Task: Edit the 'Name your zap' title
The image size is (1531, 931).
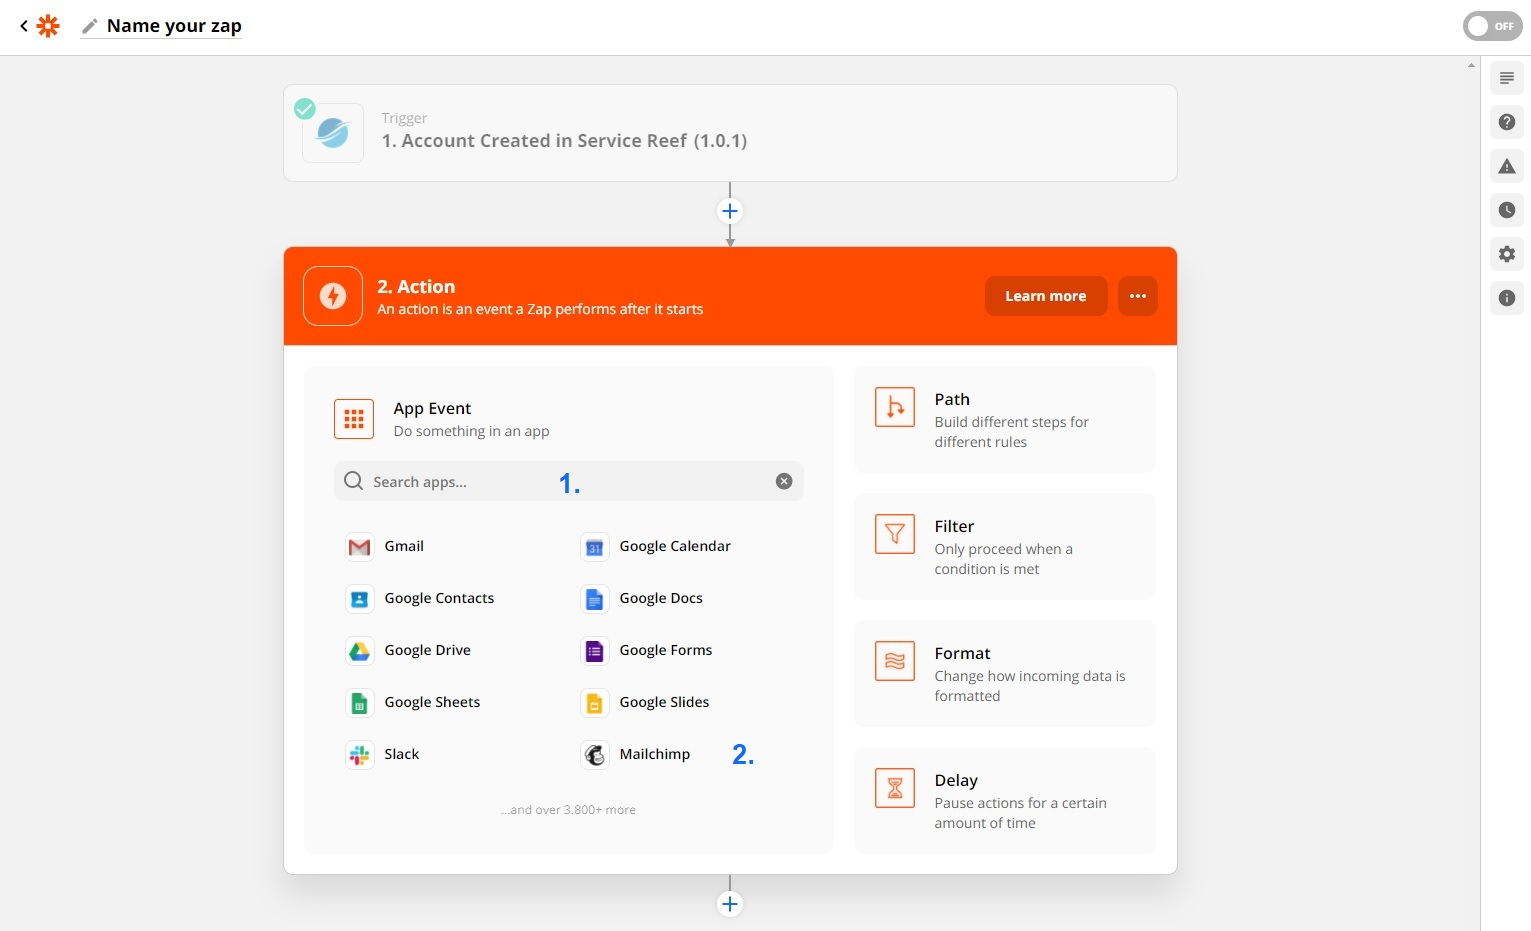Action: point(174,26)
